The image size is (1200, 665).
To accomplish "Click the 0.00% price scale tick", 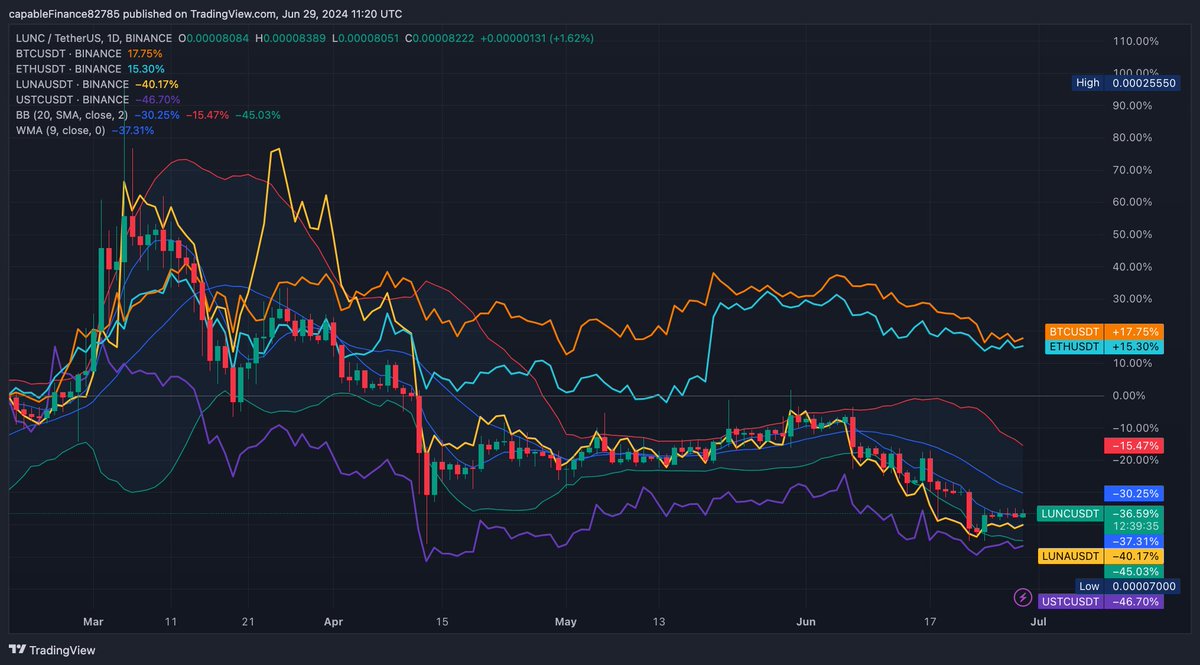I will (x=1131, y=396).
